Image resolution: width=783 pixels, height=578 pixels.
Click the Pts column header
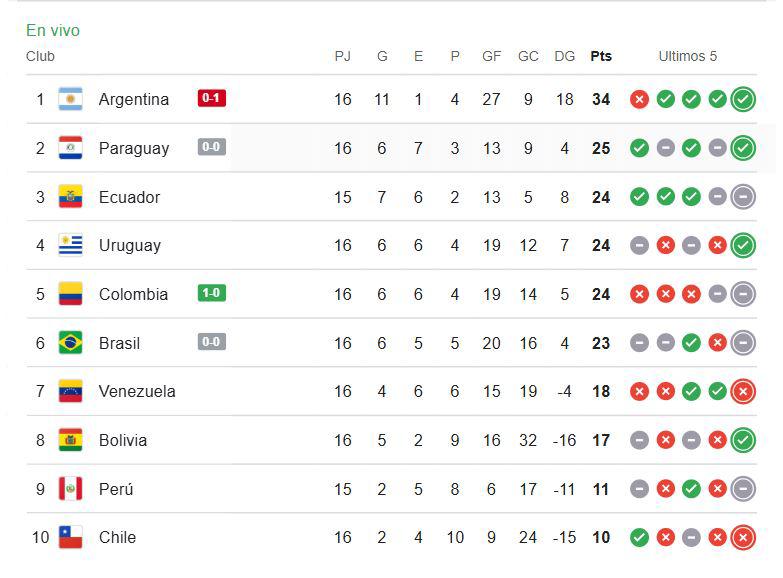click(x=601, y=56)
